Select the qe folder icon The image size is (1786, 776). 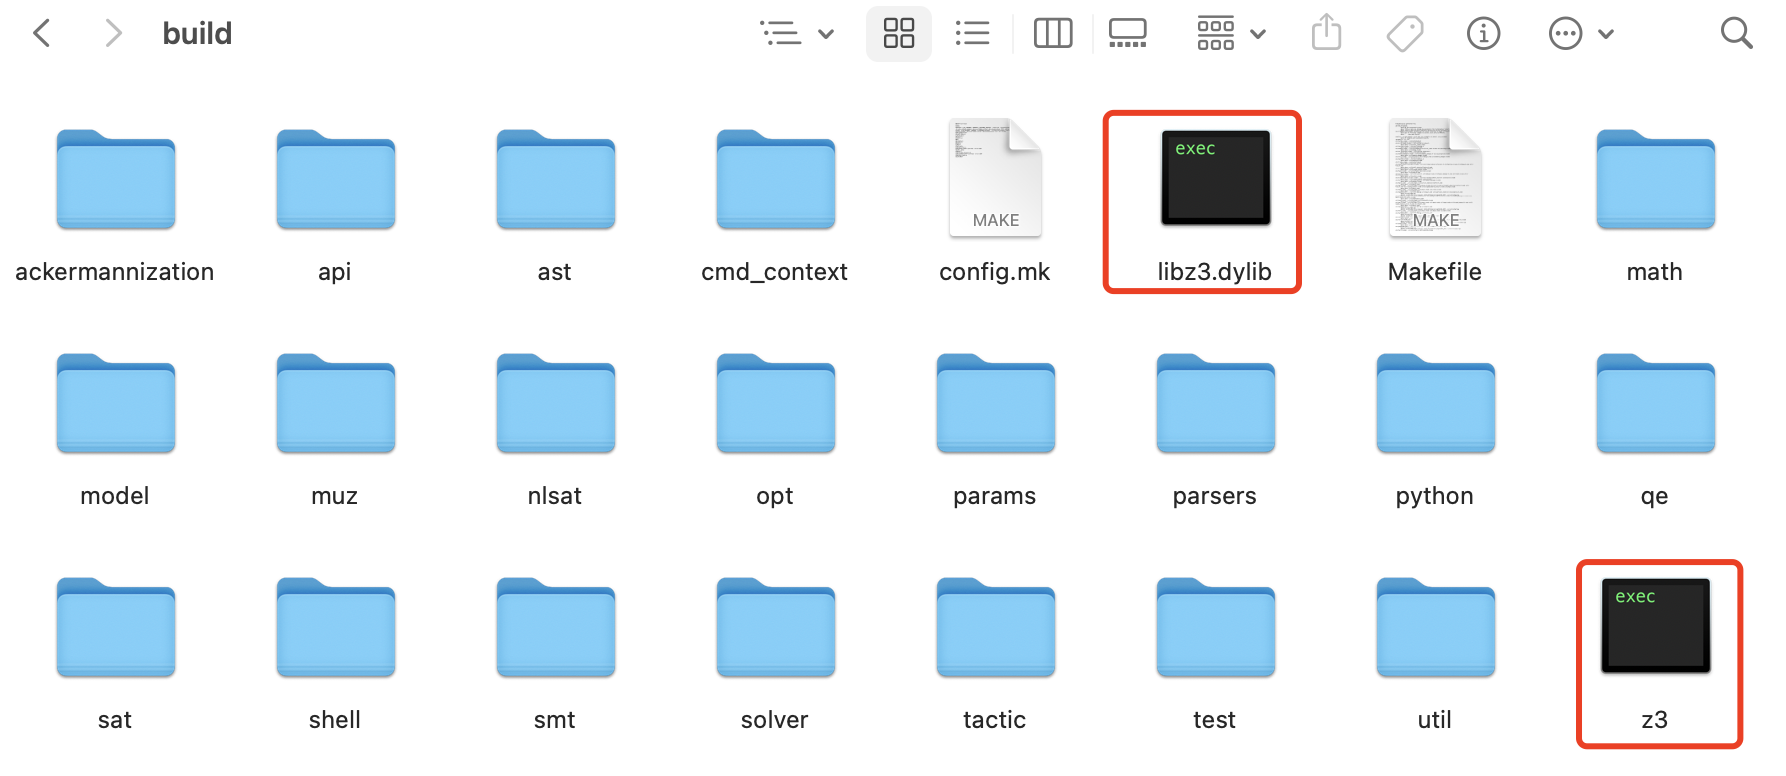tap(1655, 404)
